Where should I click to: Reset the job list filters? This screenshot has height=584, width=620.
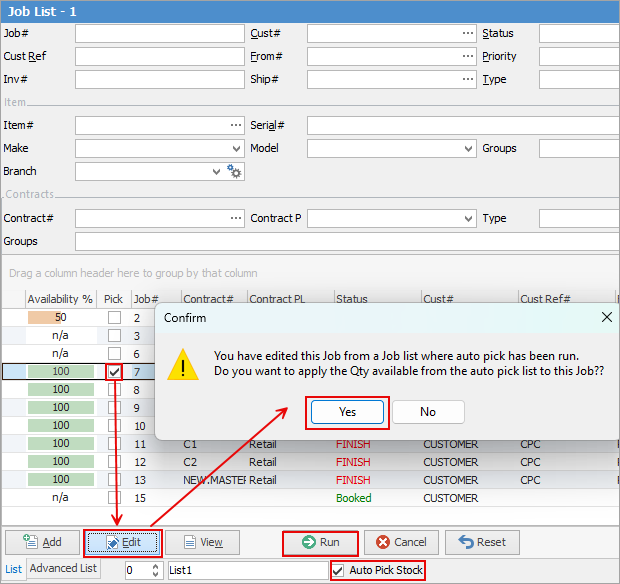(482, 542)
